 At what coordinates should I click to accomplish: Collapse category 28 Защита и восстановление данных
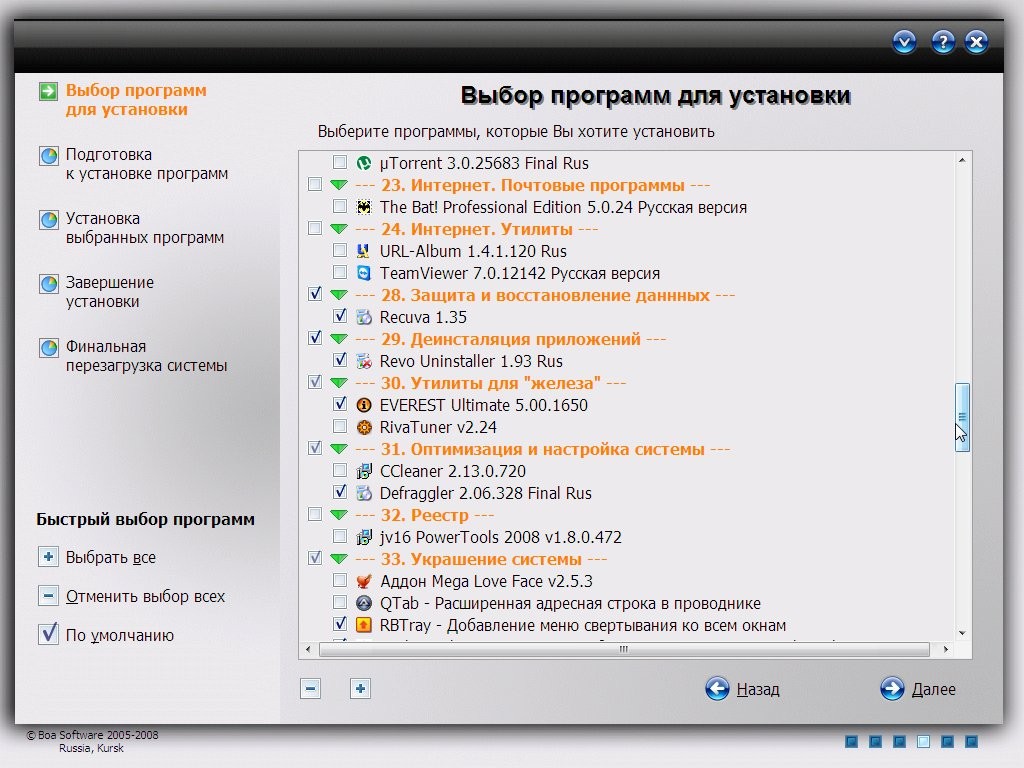(x=338, y=295)
